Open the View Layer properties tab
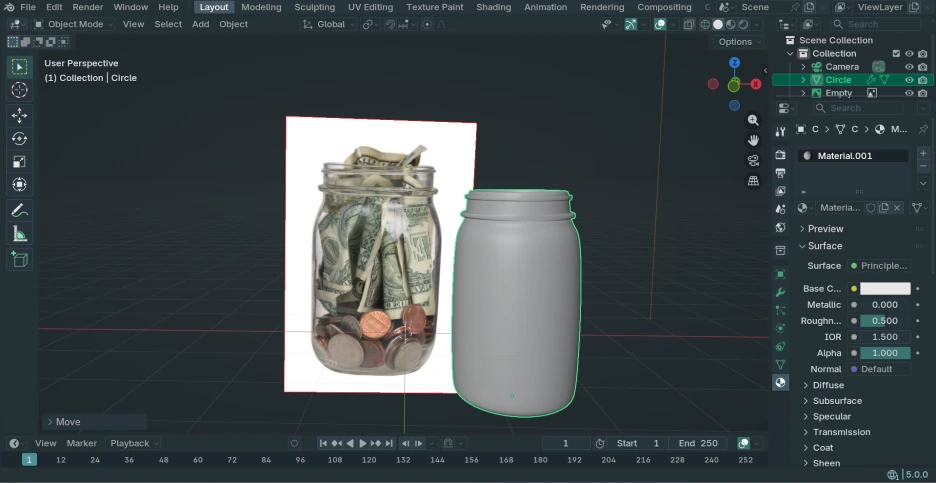 (x=780, y=191)
